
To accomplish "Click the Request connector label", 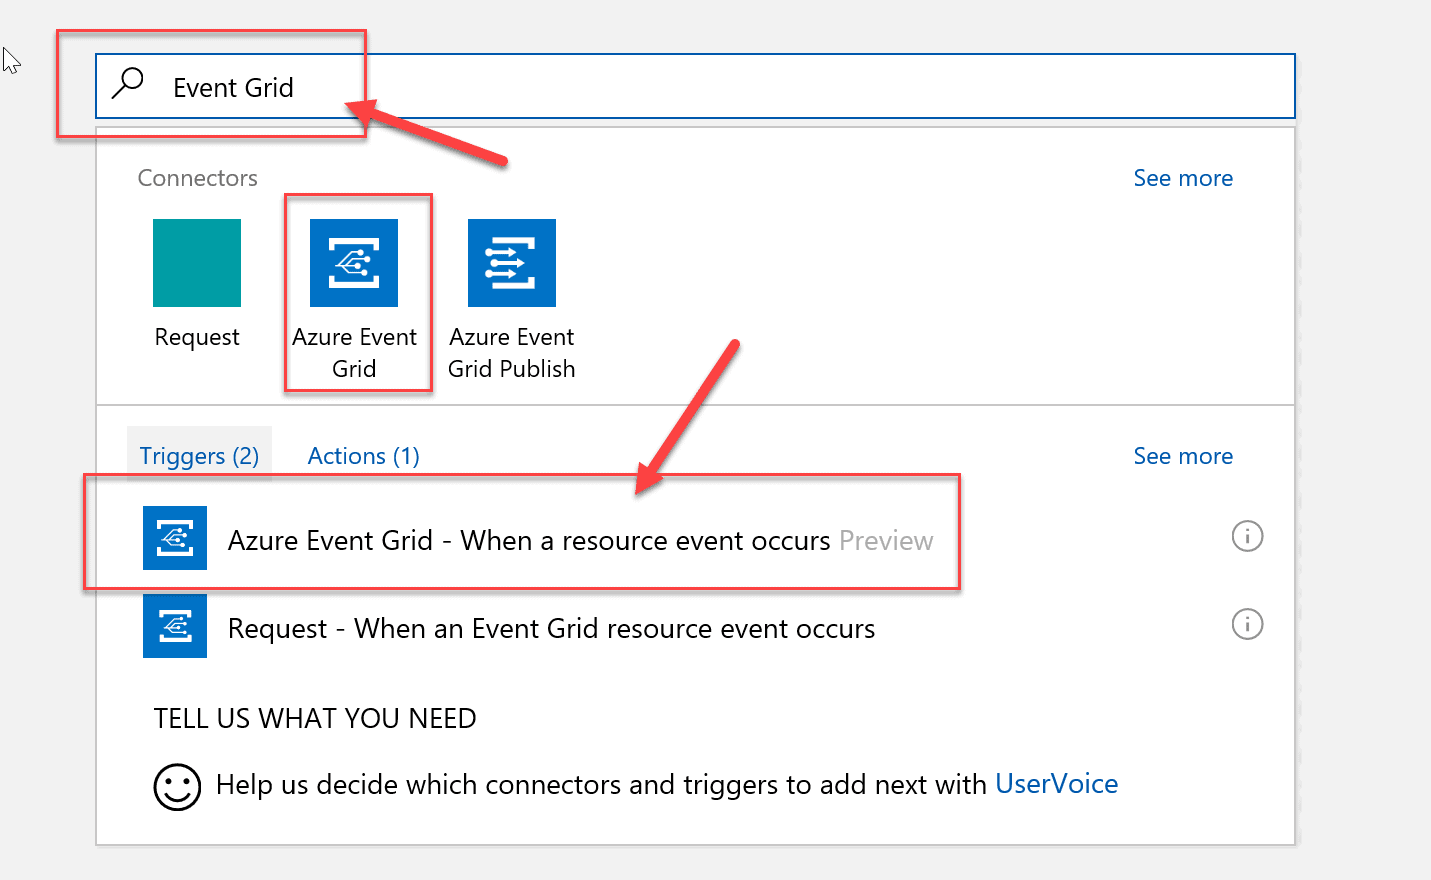I will coord(197,338).
